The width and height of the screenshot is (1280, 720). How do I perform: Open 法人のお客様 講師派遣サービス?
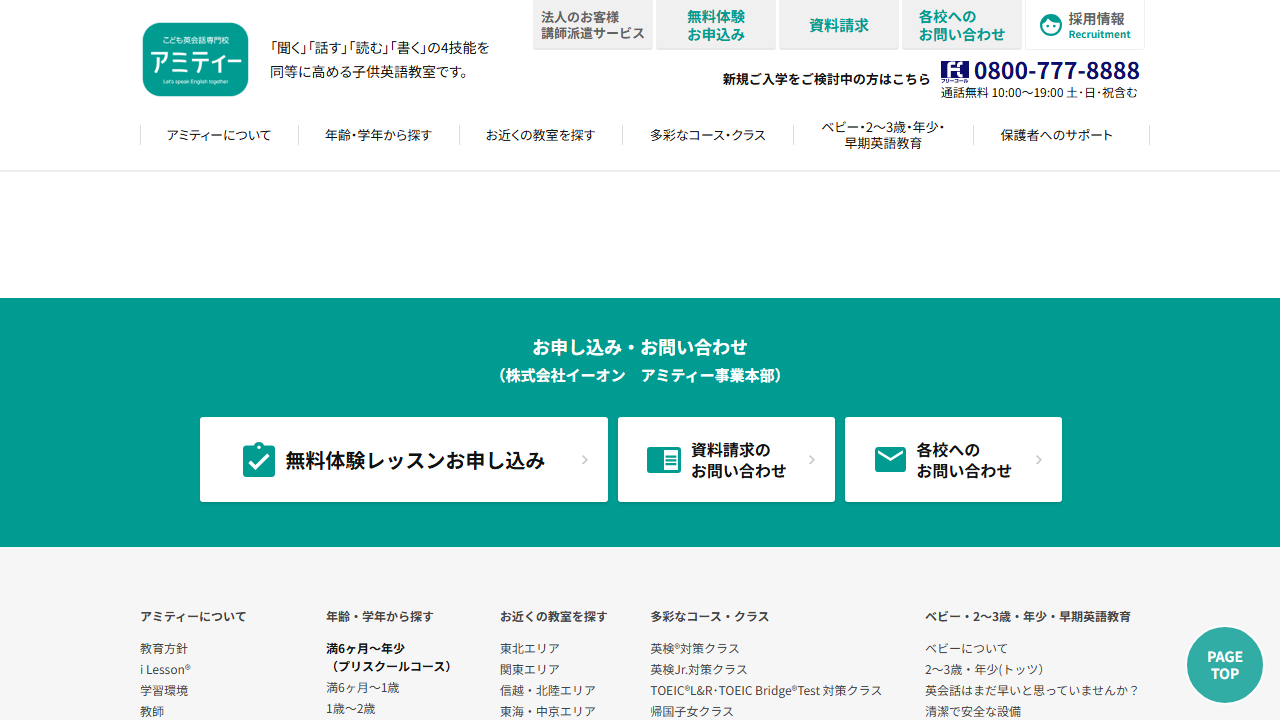(593, 25)
